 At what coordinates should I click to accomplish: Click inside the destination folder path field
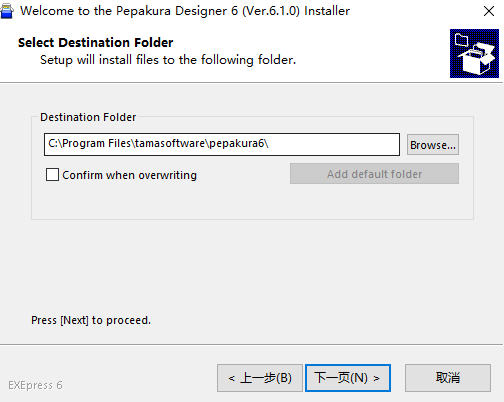click(x=222, y=144)
